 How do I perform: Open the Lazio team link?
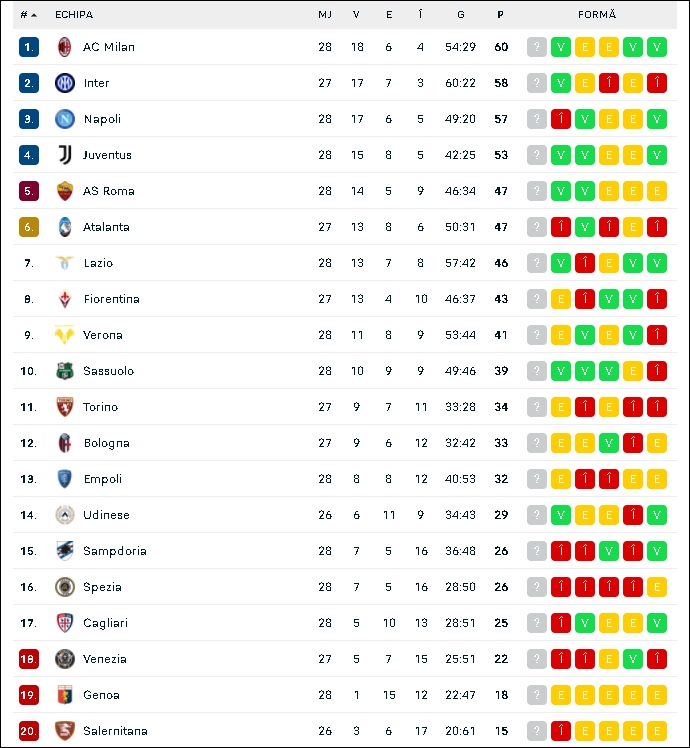98,263
